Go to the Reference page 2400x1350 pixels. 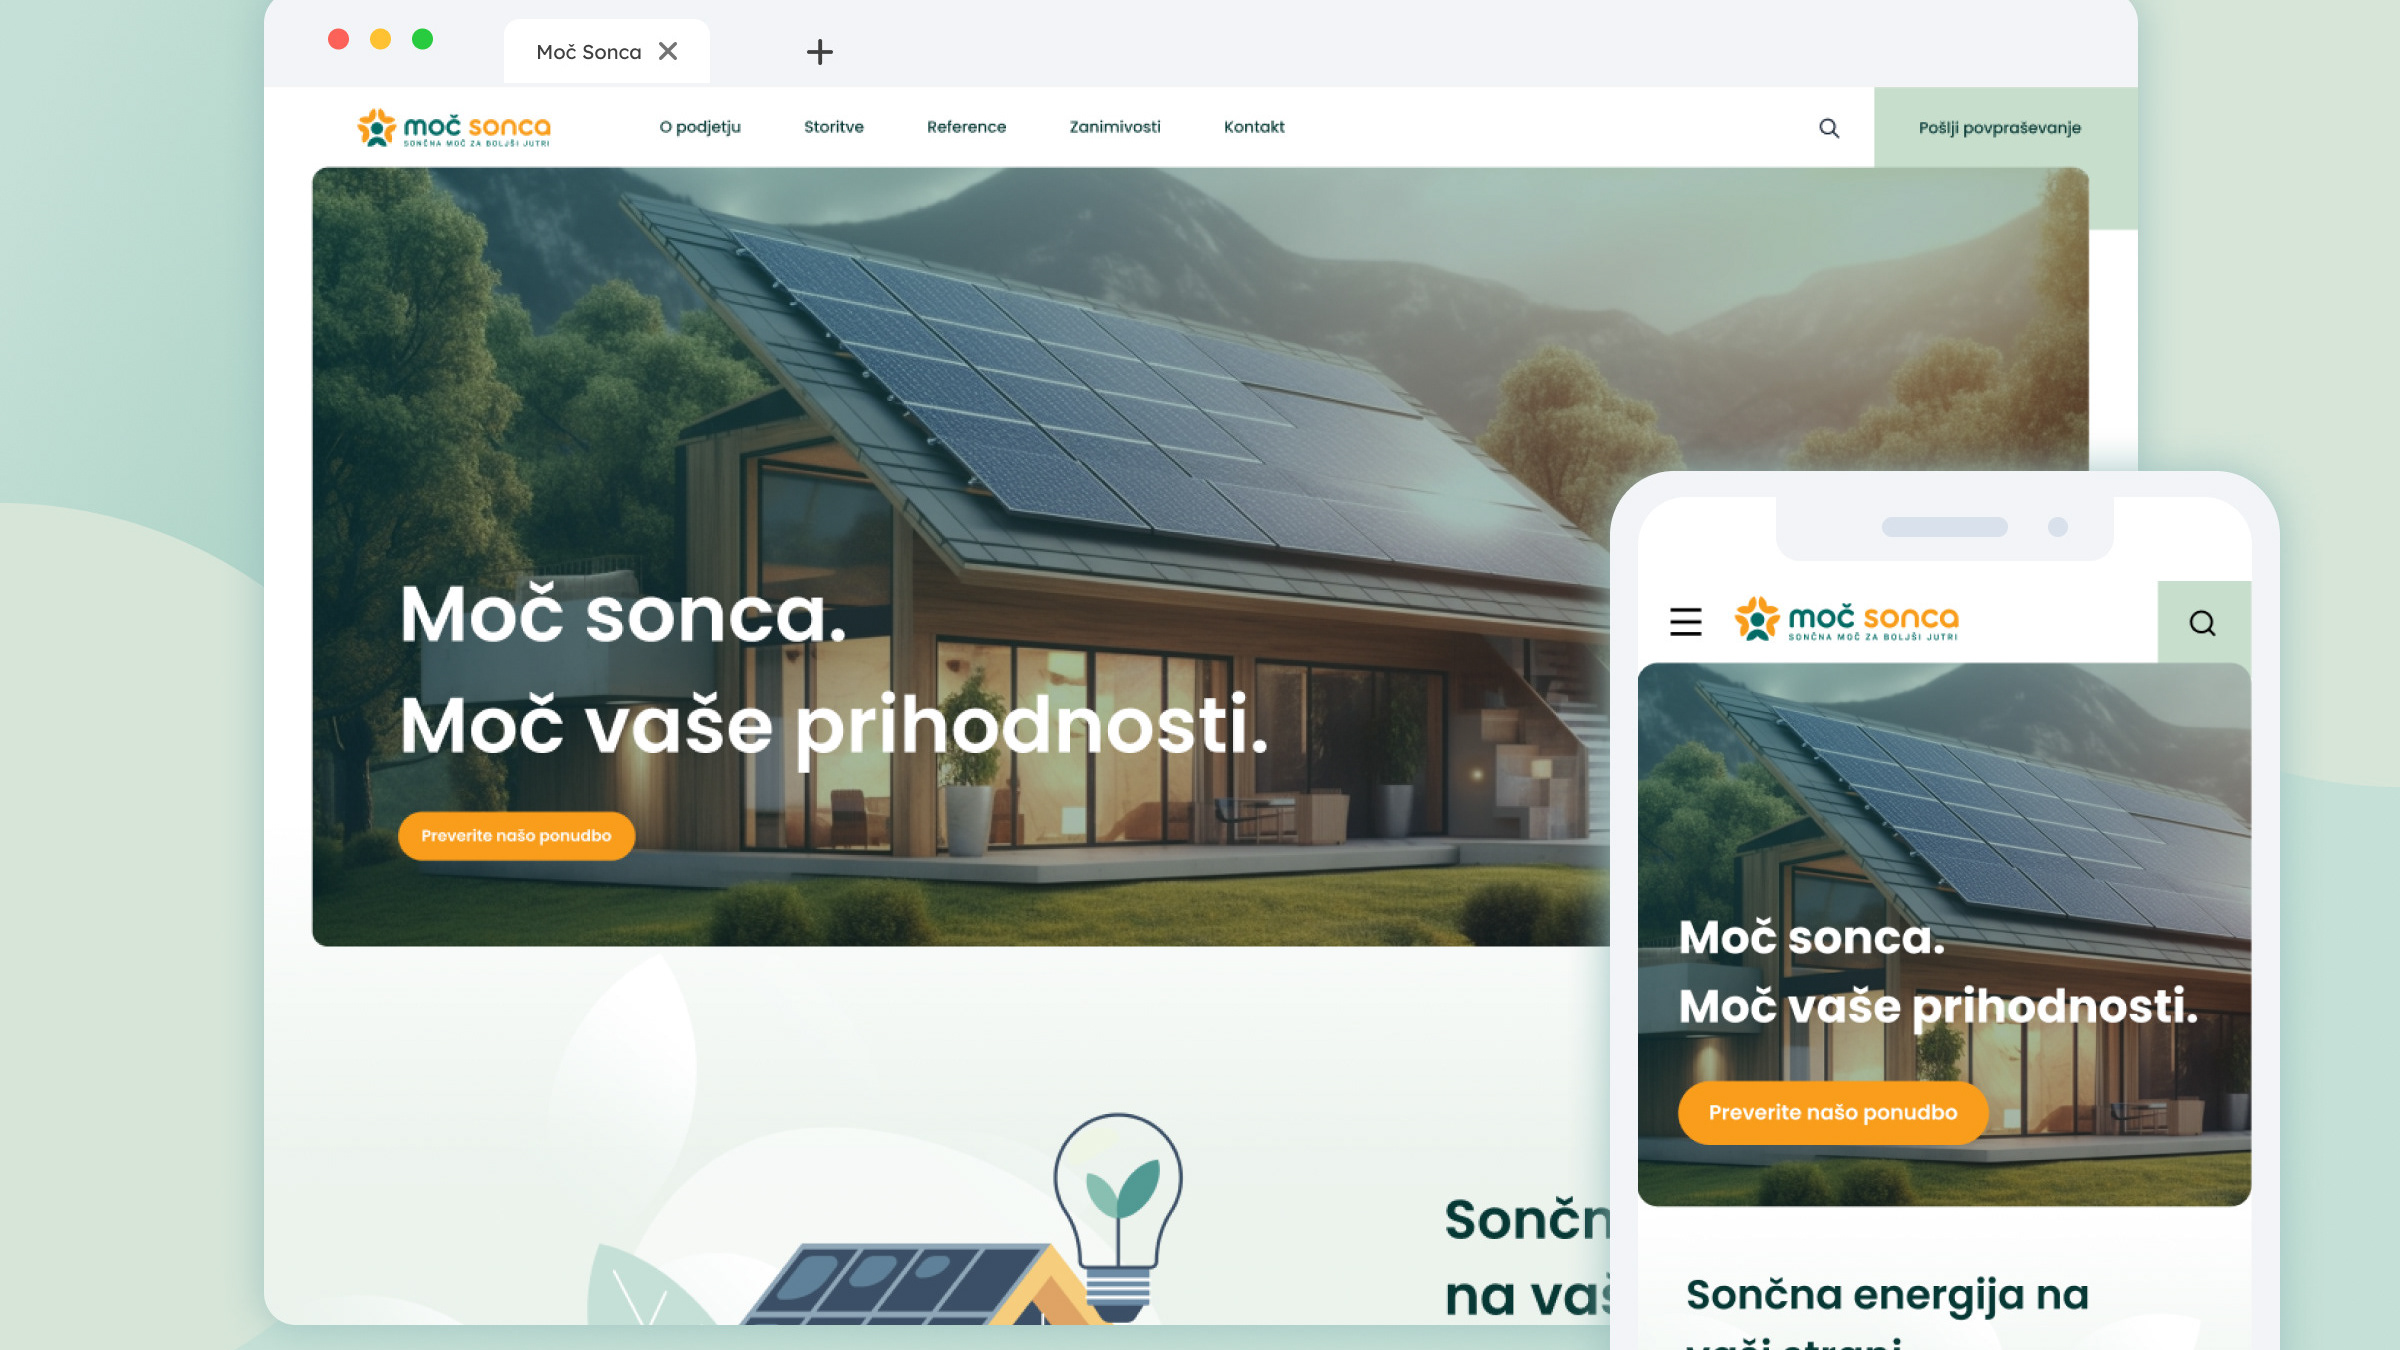pos(966,127)
